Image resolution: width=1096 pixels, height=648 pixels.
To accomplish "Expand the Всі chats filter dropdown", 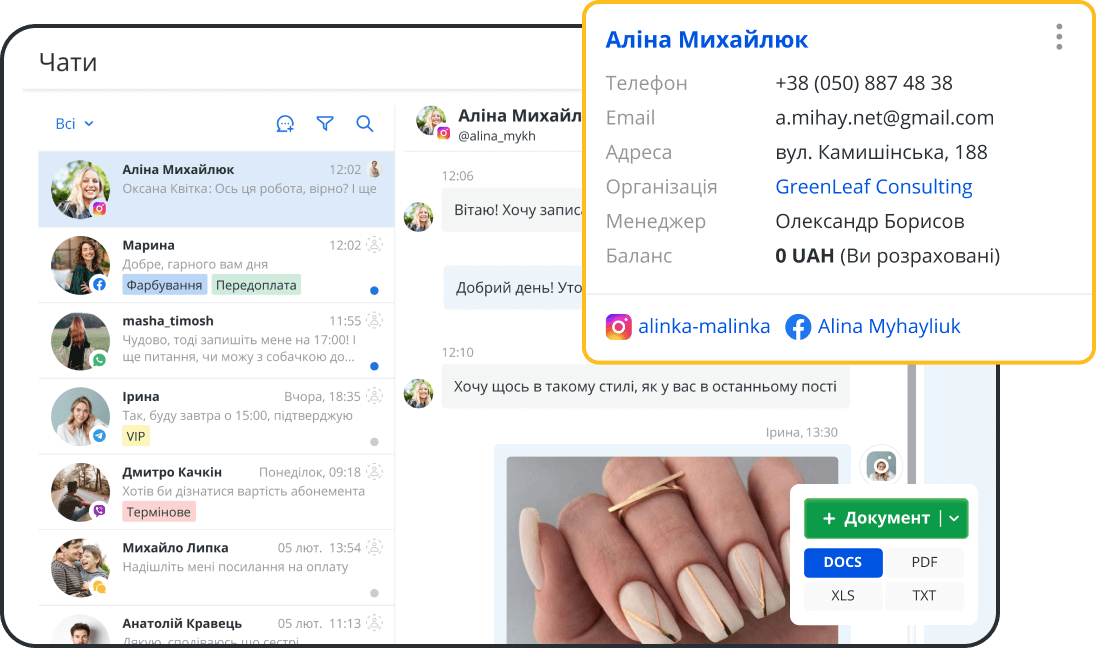I will [x=74, y=124].
